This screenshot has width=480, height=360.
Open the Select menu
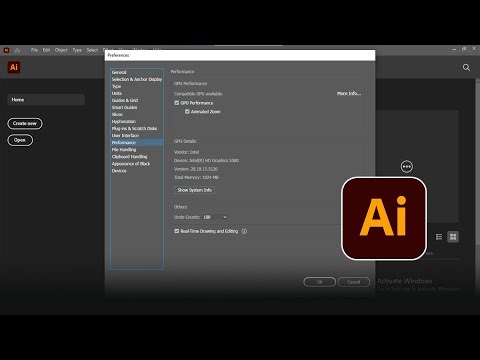(x=92, y=50)
